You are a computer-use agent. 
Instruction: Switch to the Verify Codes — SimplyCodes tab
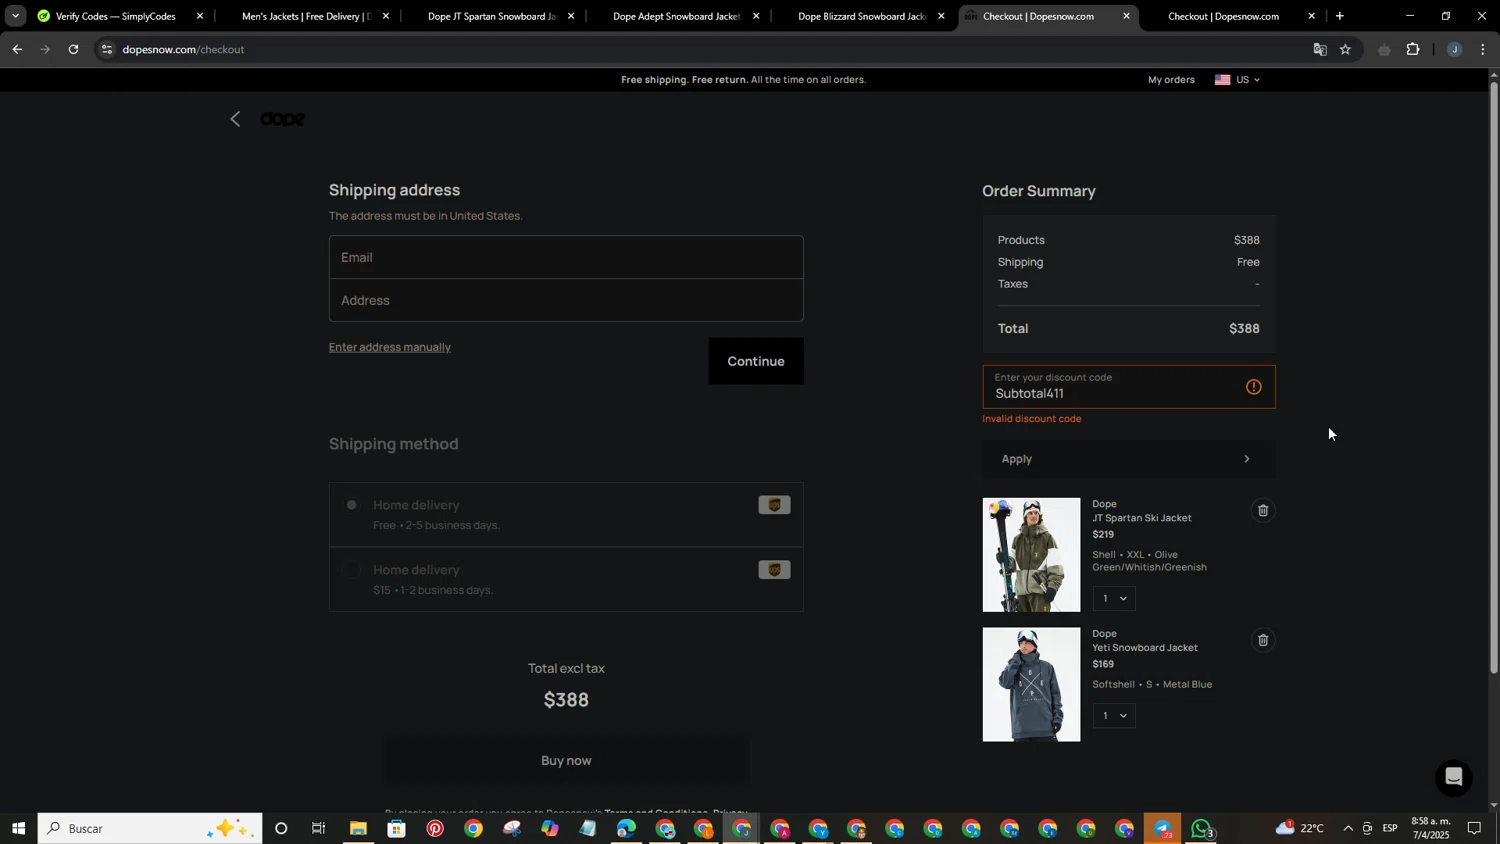point(116,16)
